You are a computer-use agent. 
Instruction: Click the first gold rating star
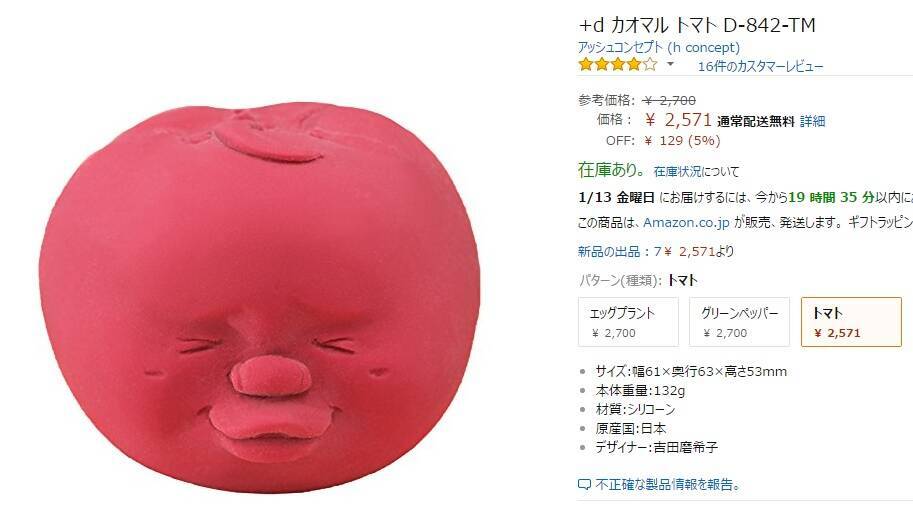point(586,65)
